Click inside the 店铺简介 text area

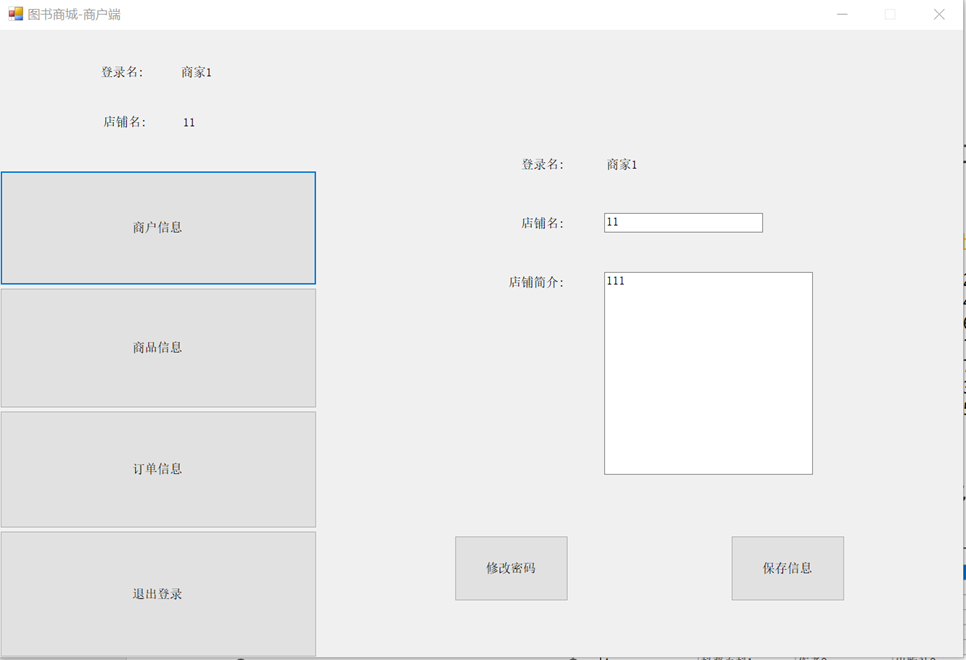pos(708,373)
